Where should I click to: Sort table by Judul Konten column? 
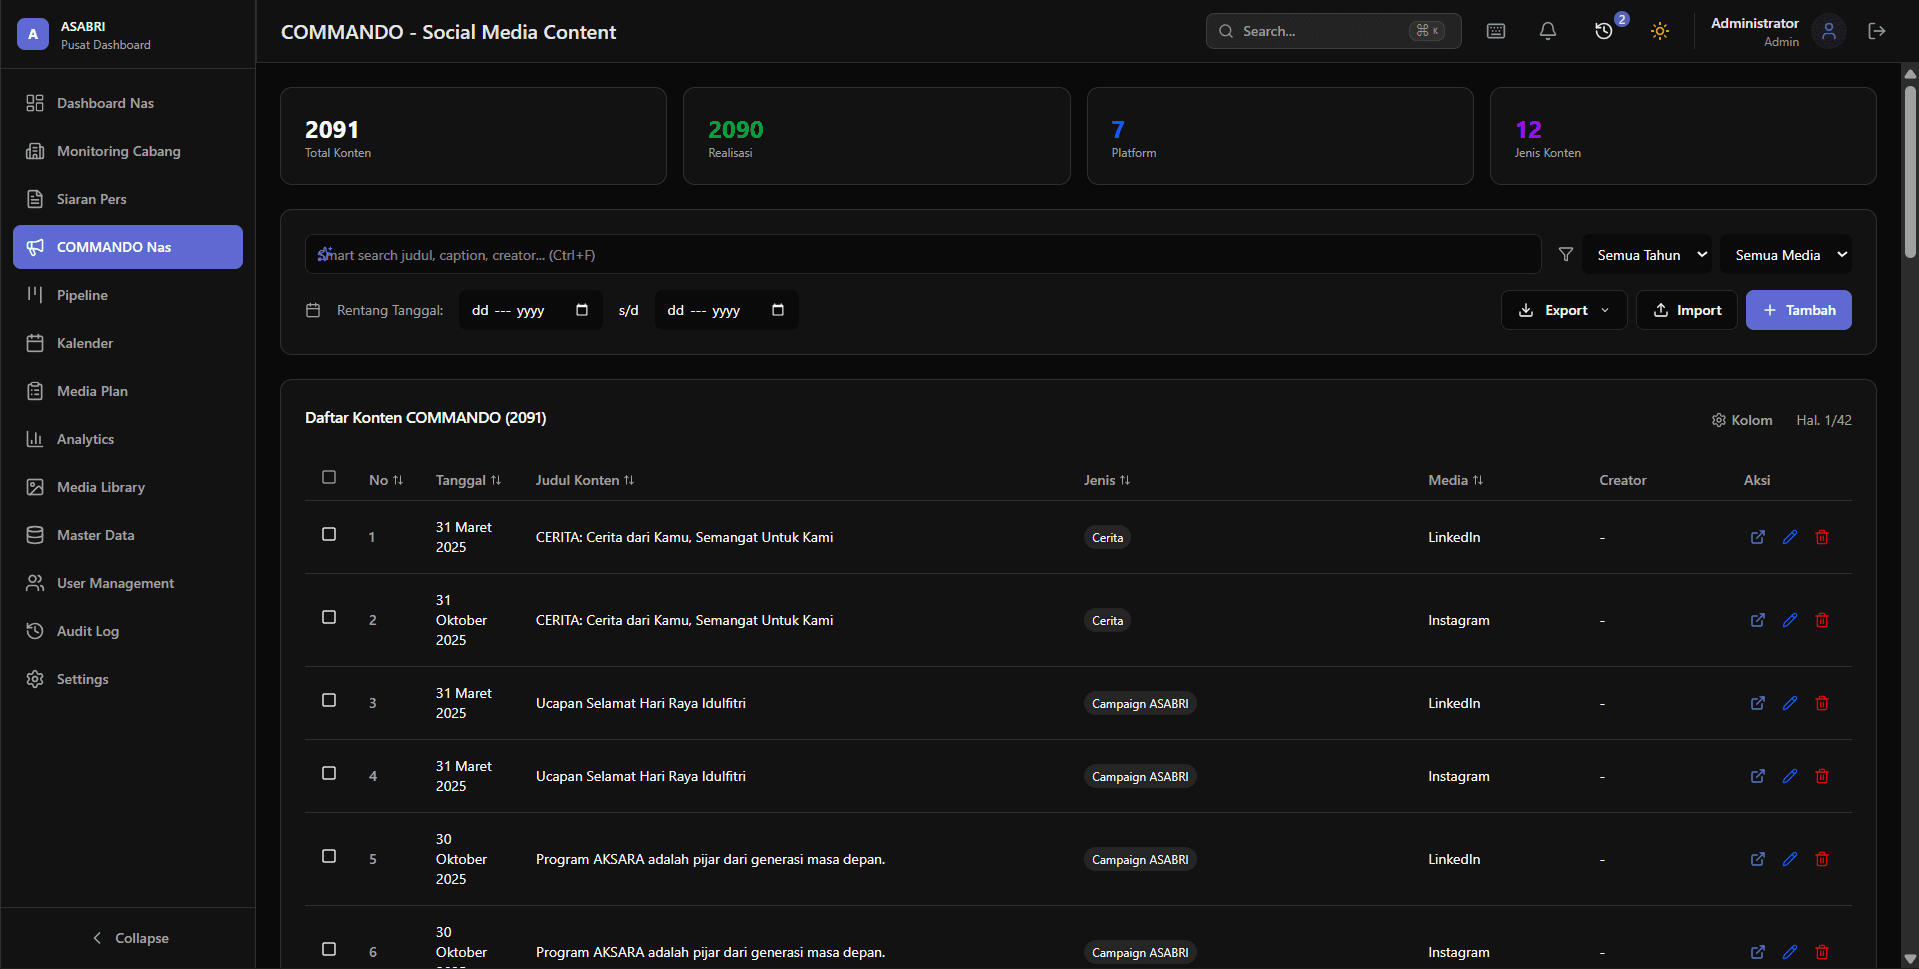(x=585, y=480)
